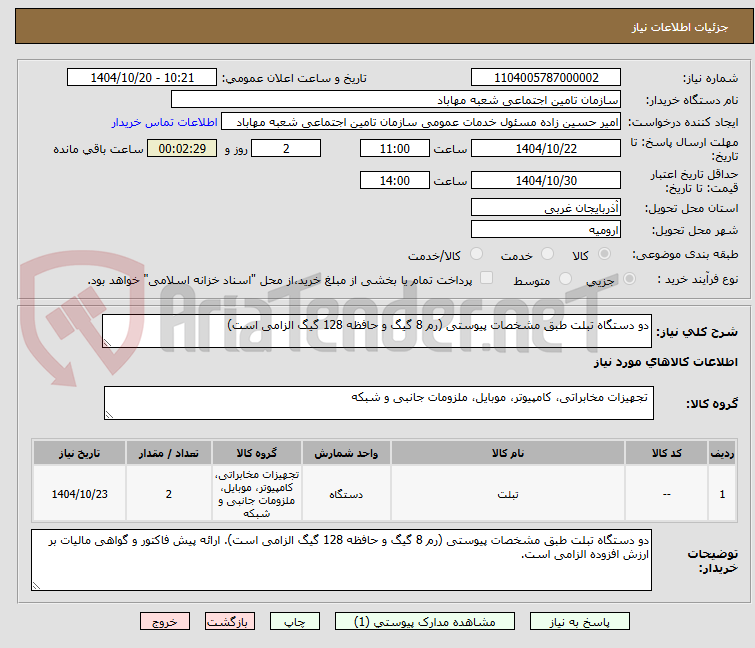The image size is (755, 648).
Task: Click the گروه کالا column header in table
Action: (x=257, y=453)
